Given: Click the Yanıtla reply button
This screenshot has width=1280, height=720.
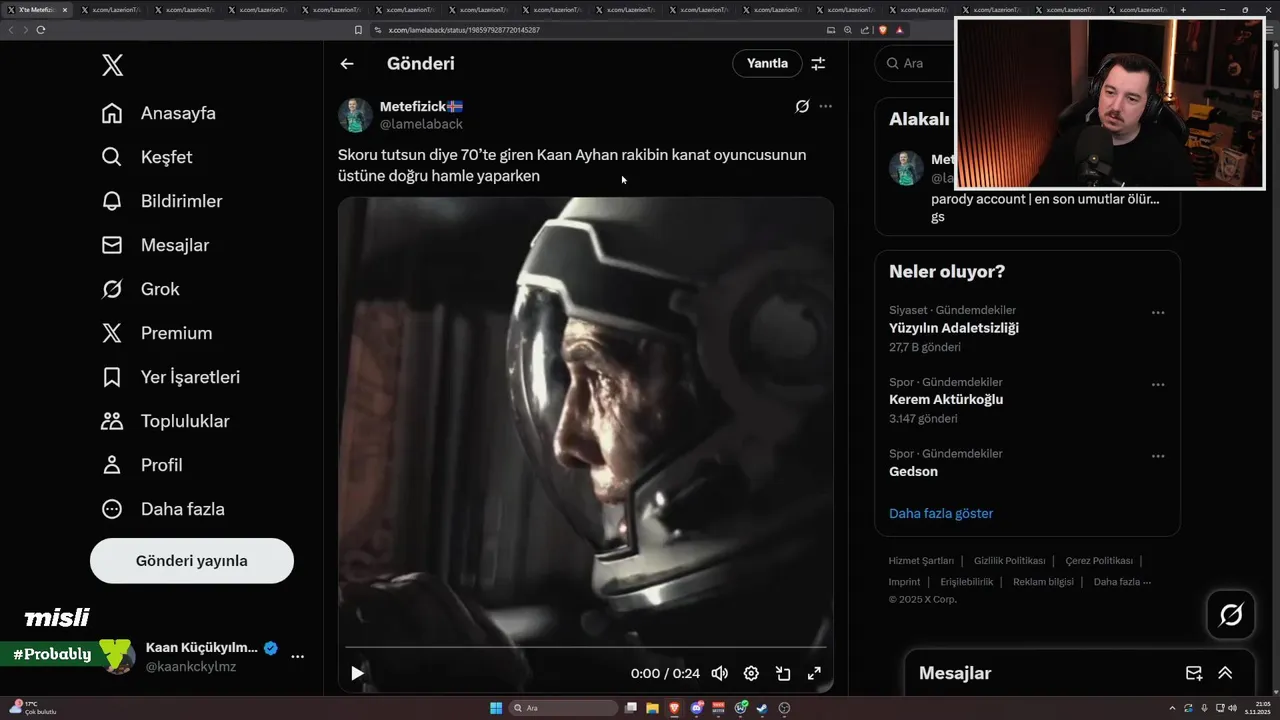Looking at the screenshot, I should coord(767,63).
